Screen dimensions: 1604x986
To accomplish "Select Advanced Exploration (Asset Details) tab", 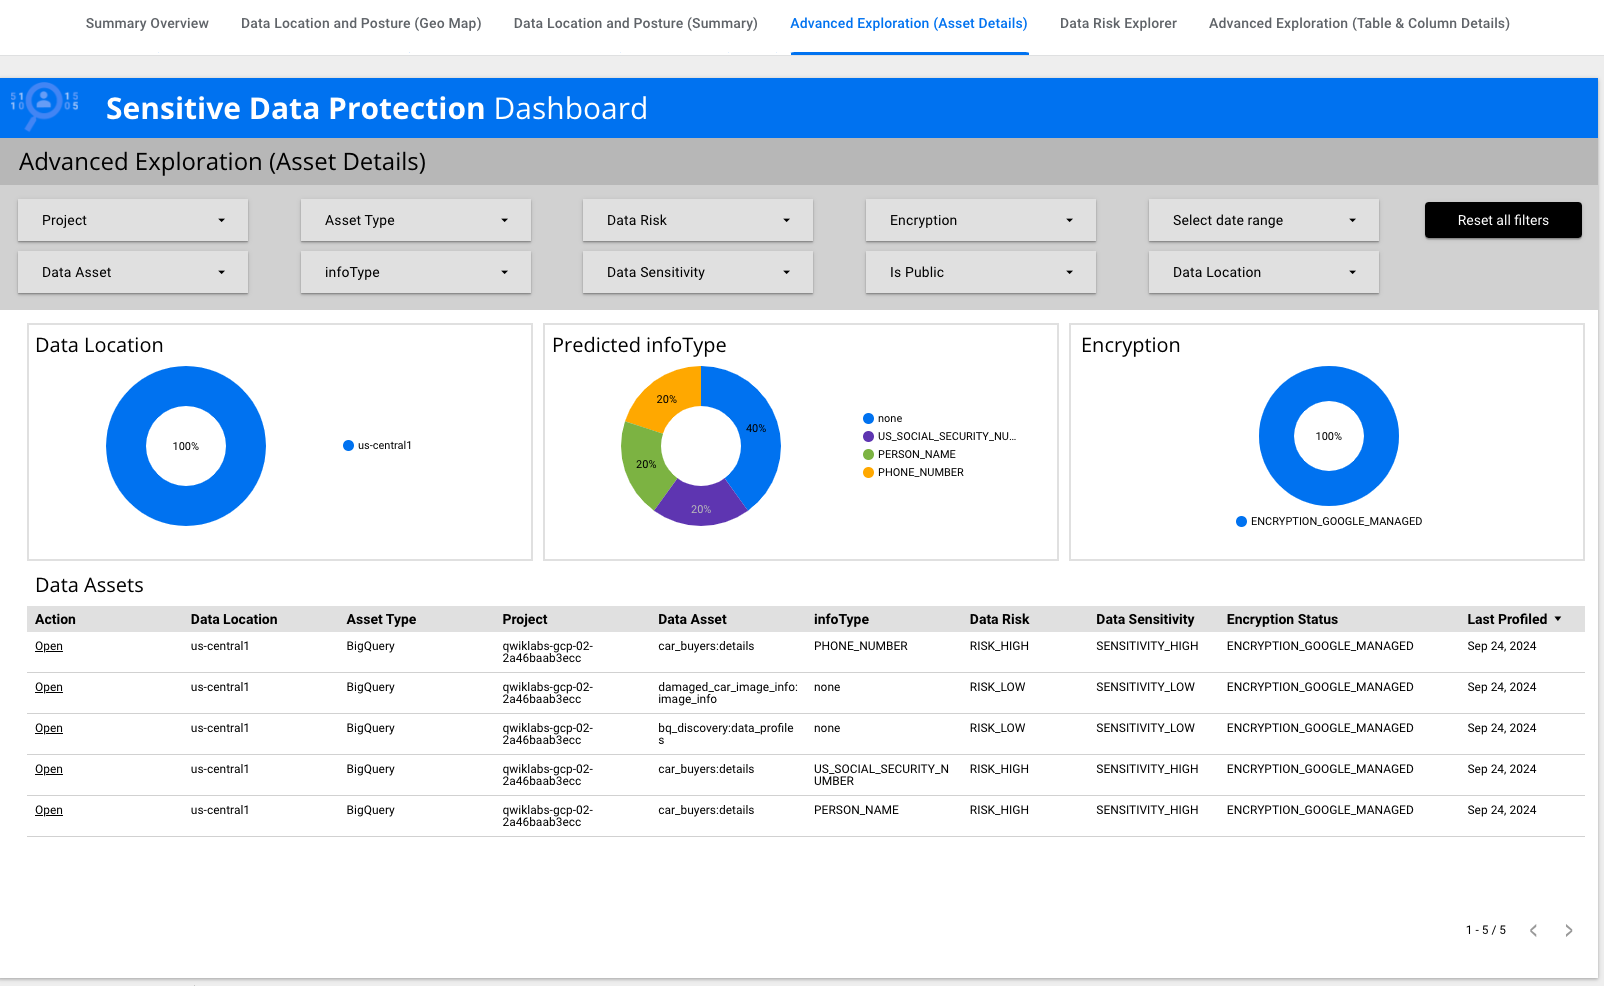I will (x=909, y=23).
